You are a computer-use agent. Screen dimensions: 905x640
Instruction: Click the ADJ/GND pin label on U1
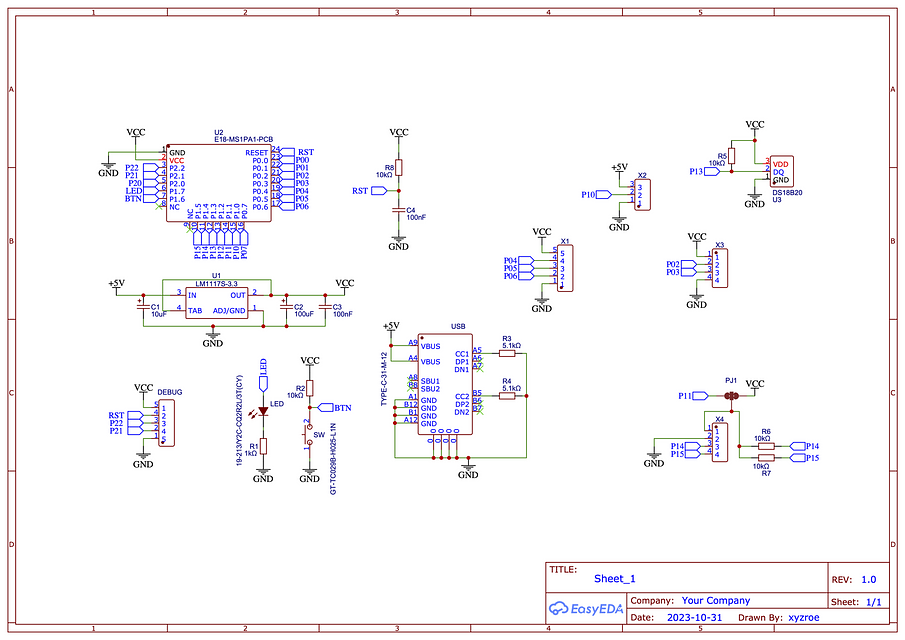pyautogui.click(x=229, y=310)
